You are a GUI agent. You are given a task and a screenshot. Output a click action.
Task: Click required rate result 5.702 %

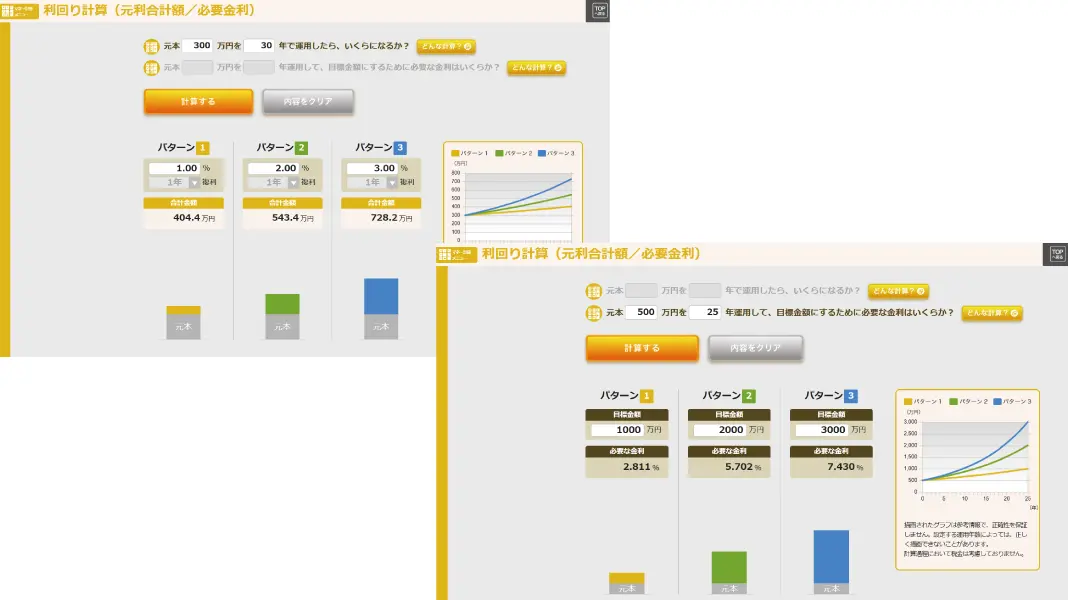click(x=729, y=467)
